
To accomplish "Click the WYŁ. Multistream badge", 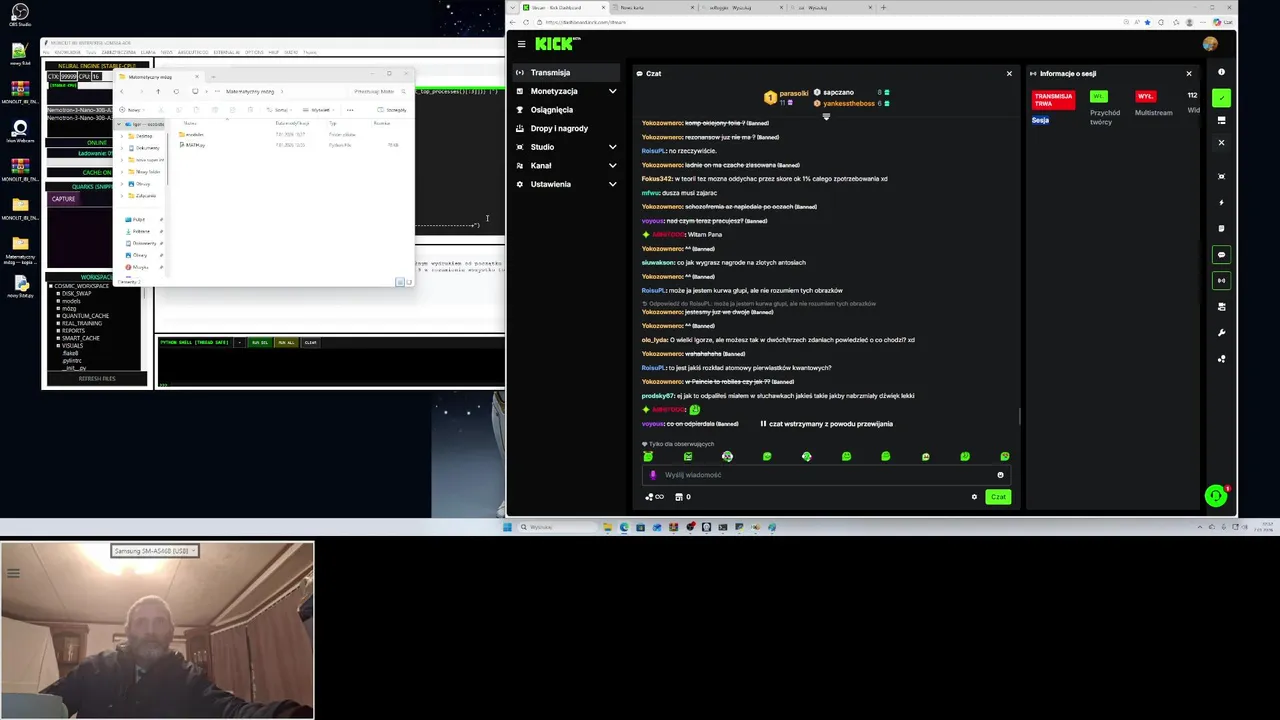I will pyautogui.click(x=1146, y=96).
